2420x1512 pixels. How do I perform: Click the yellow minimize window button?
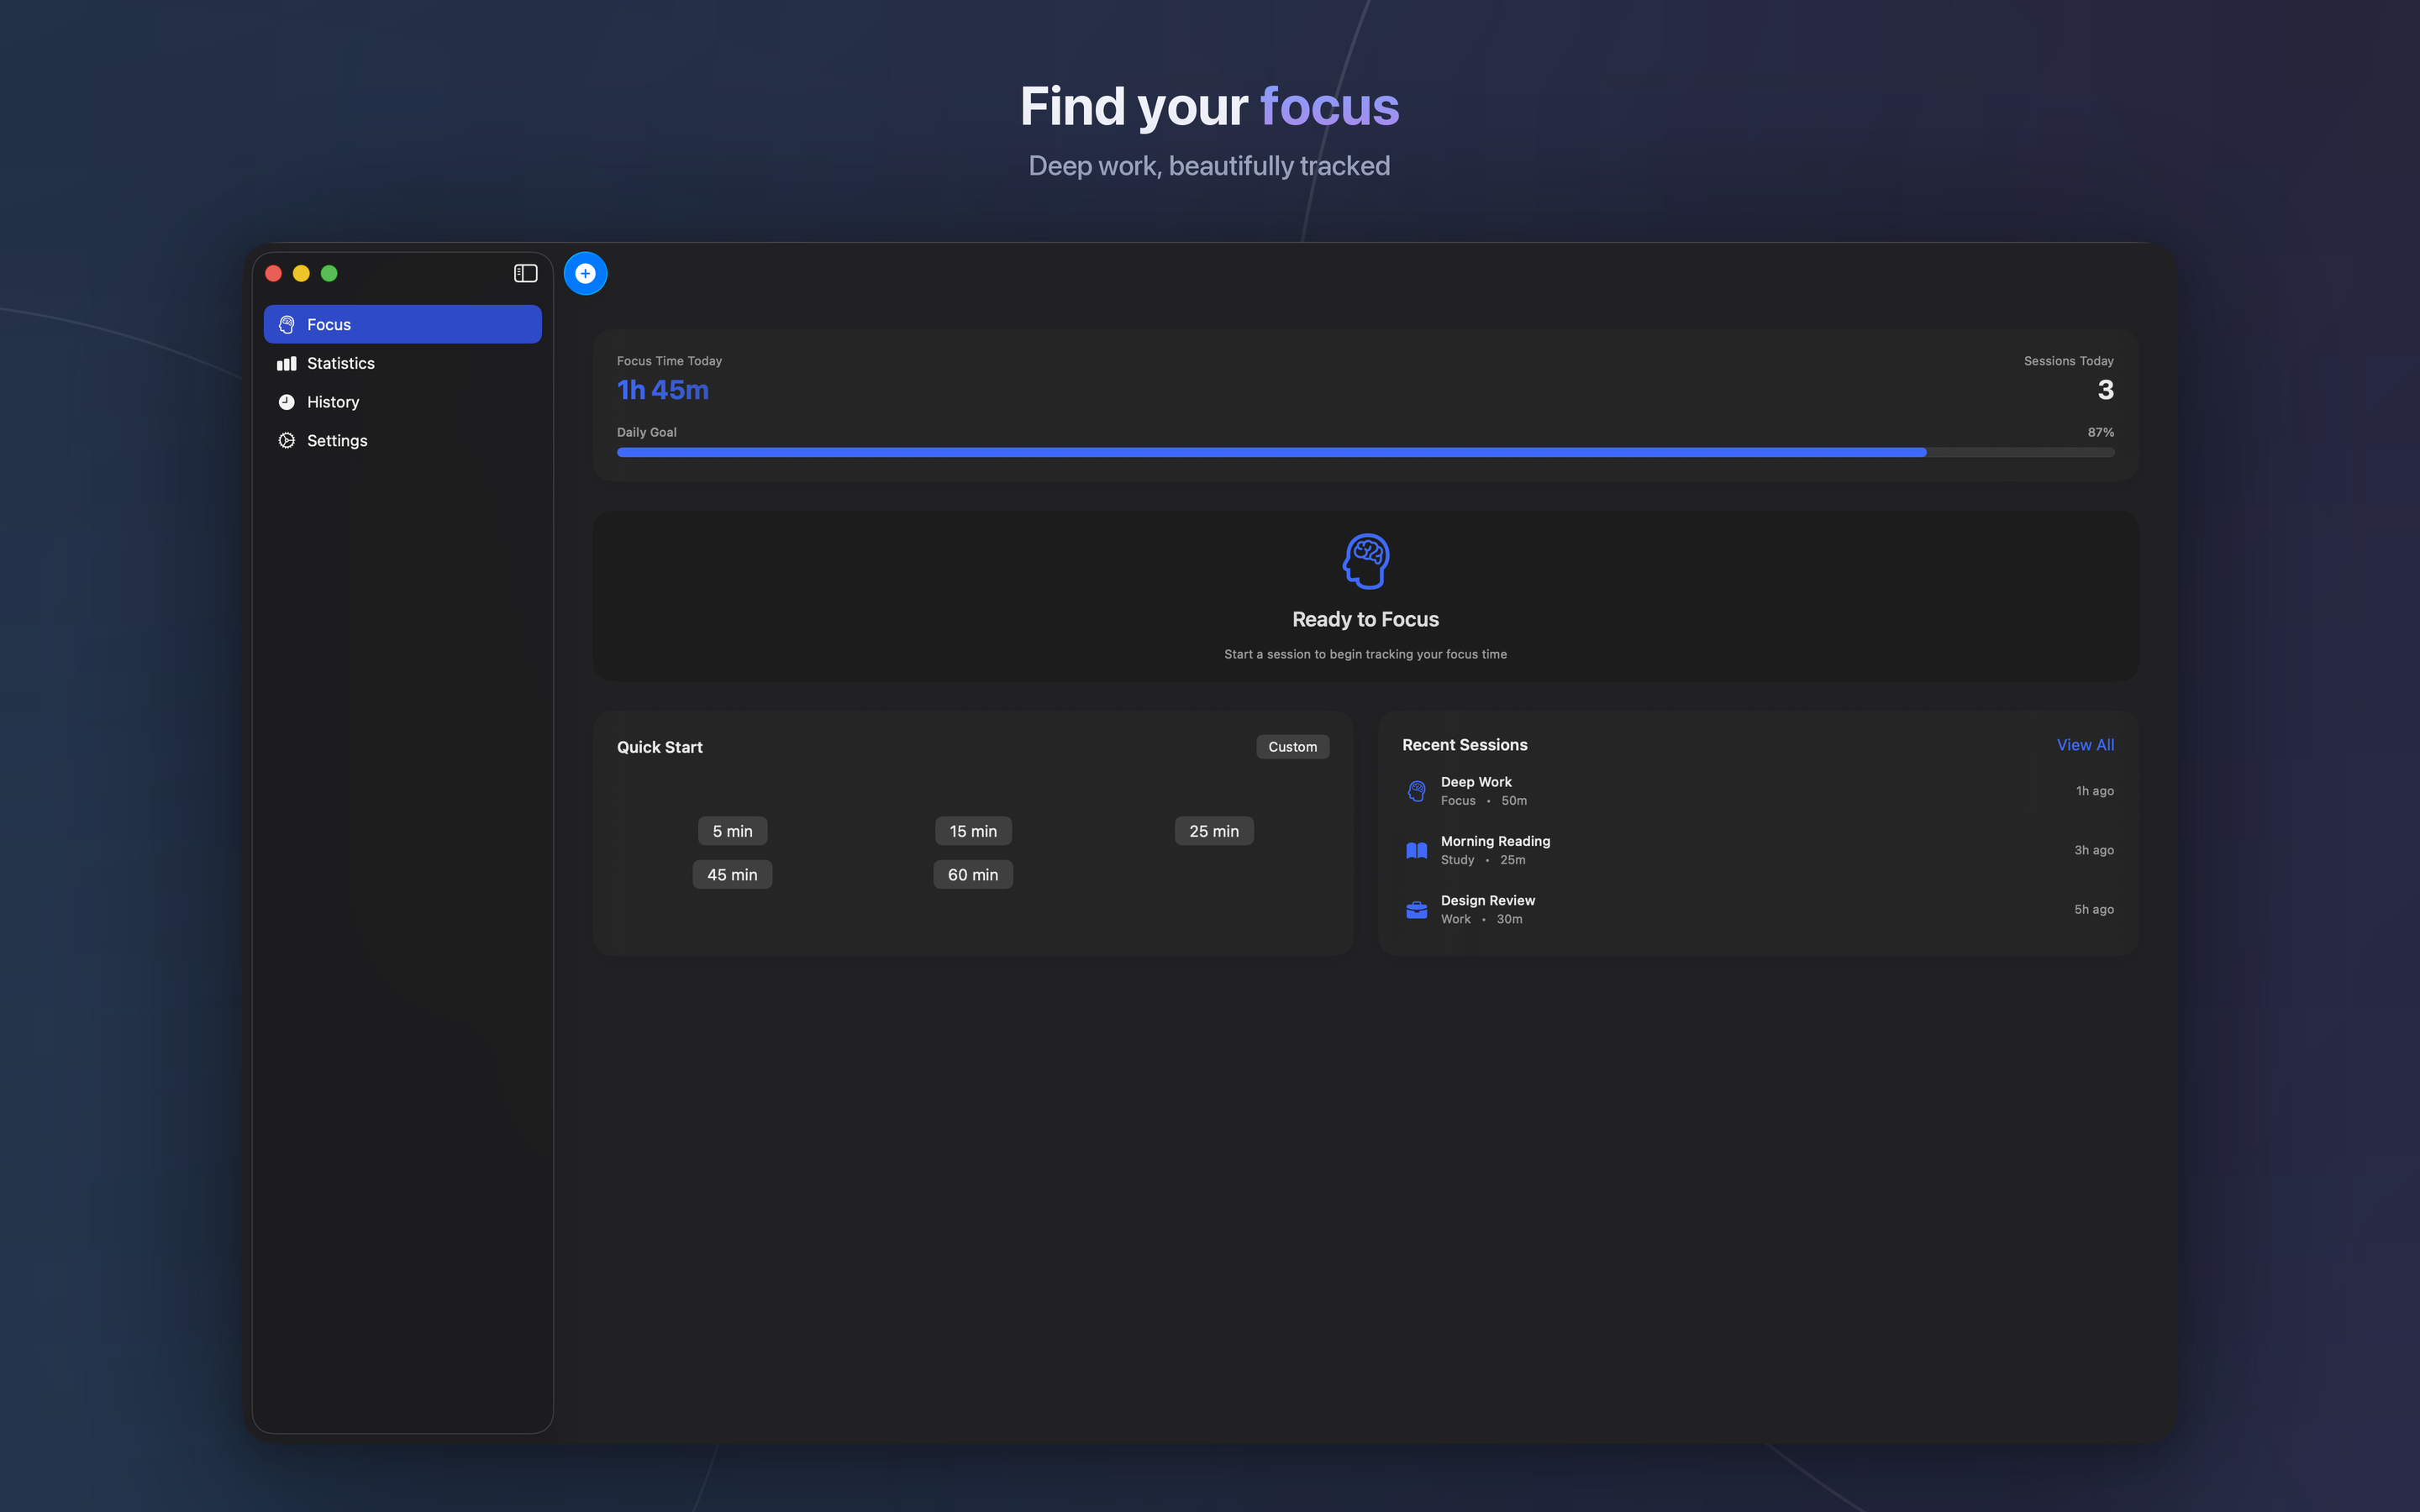coord(301,273)
